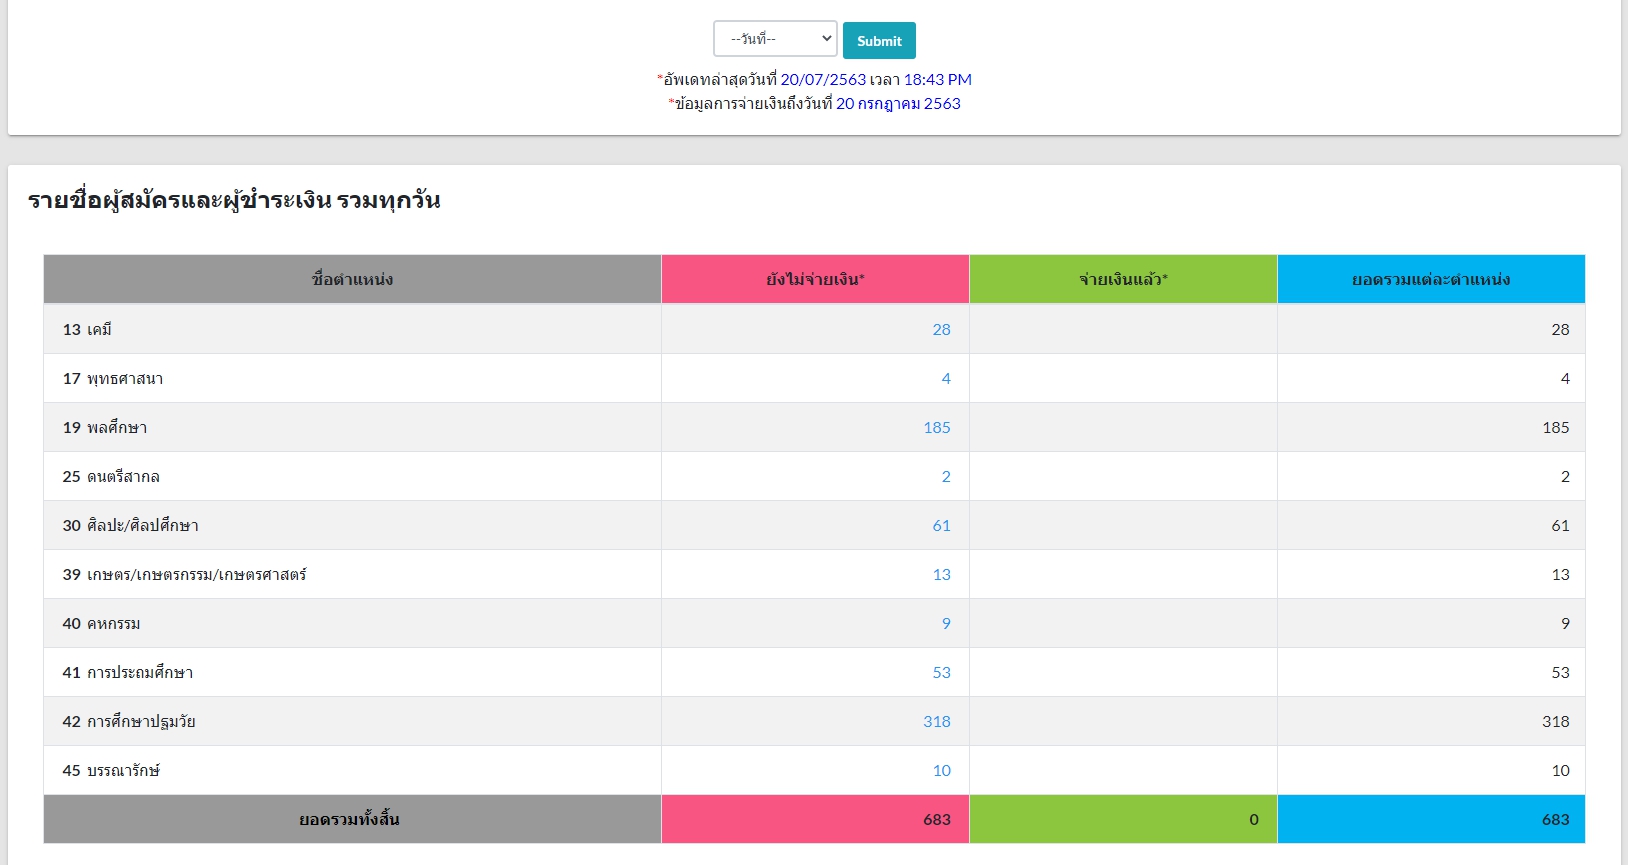
Task: Open the 10 link for บรรณารักษ์
Action: click(x=941, y=770)
